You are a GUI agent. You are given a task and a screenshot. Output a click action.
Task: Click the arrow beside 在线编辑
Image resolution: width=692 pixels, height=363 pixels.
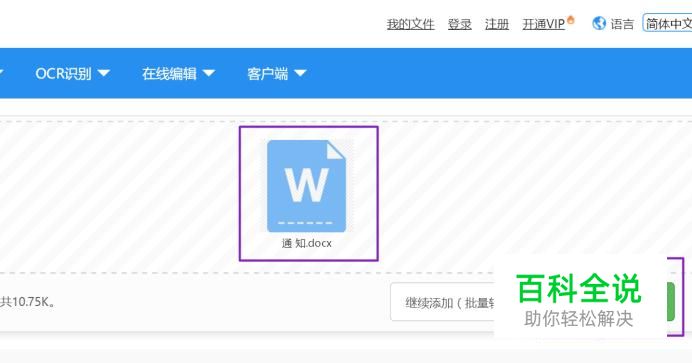(209, 73)
